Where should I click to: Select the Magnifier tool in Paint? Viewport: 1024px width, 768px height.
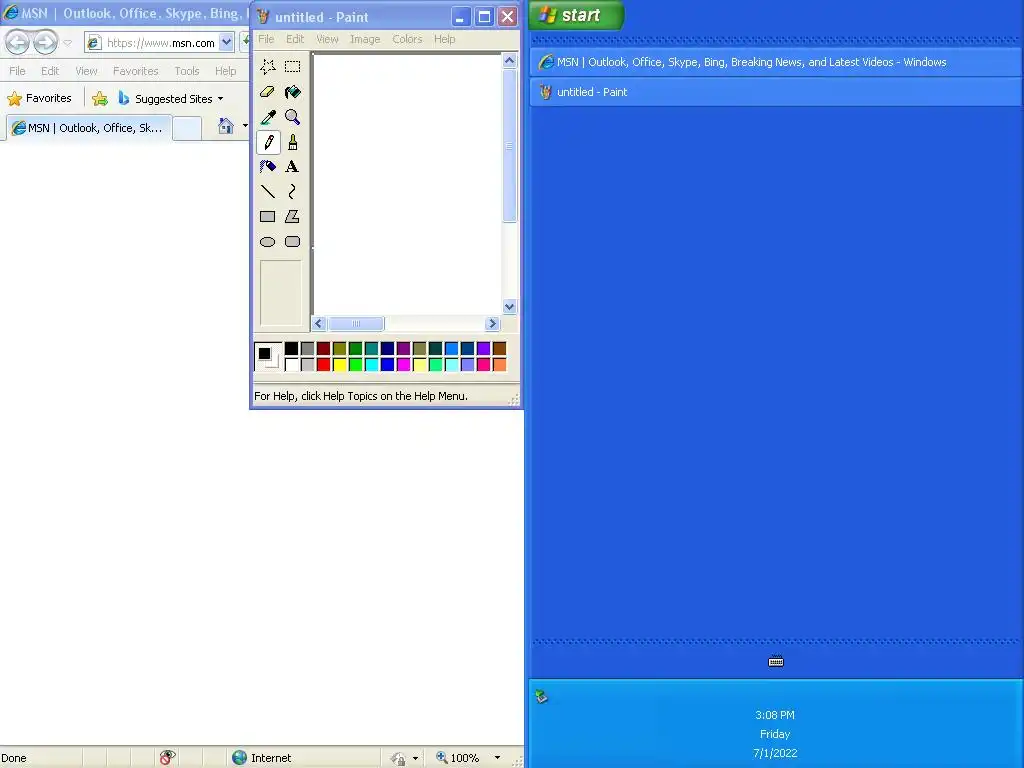[292, 117]
